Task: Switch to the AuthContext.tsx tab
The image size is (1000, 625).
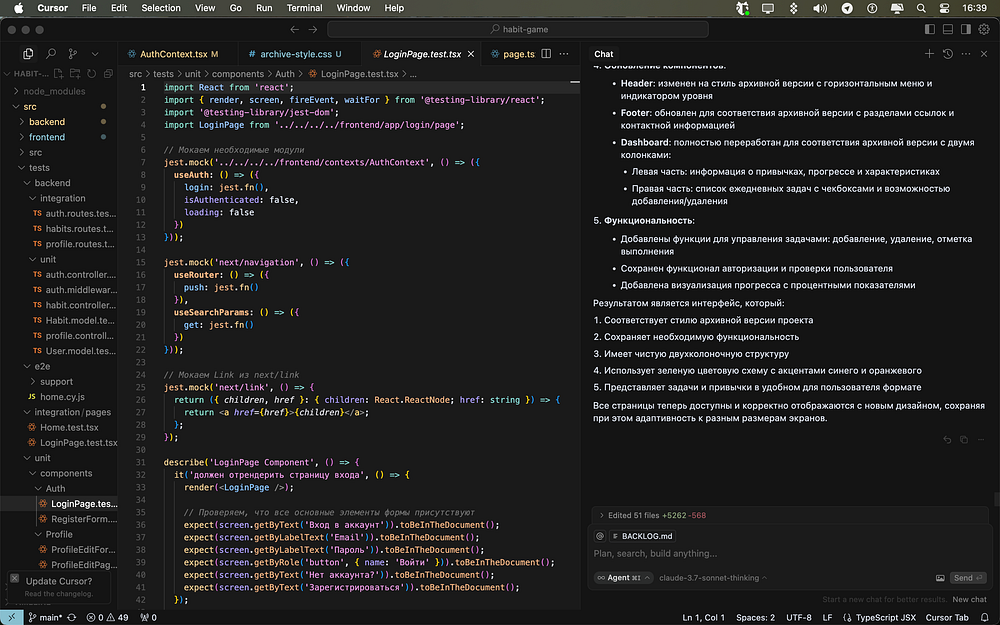Action: click(x=173, y=54)
